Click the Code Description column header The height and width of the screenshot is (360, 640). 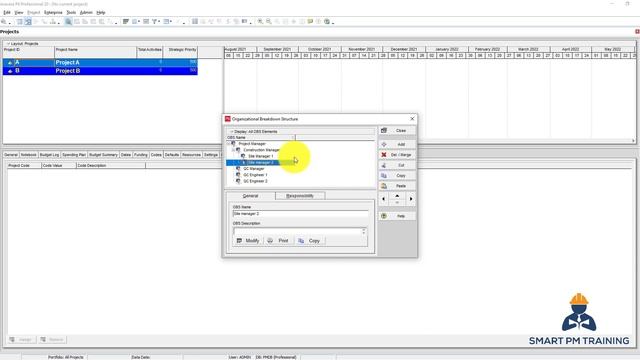pos(111,165)
